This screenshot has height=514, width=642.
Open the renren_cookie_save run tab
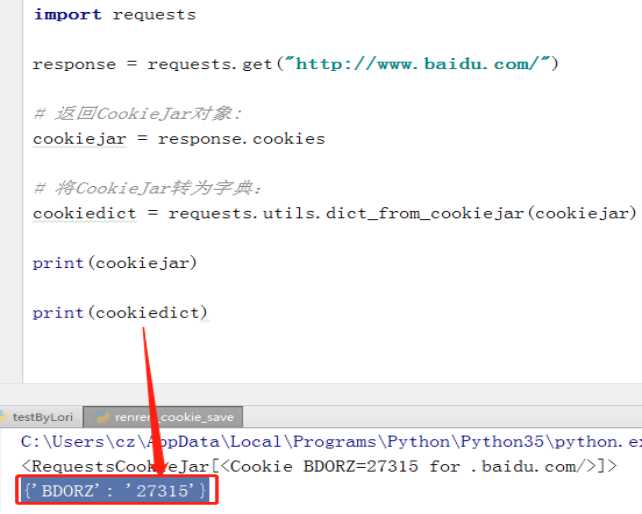[170, 417]
